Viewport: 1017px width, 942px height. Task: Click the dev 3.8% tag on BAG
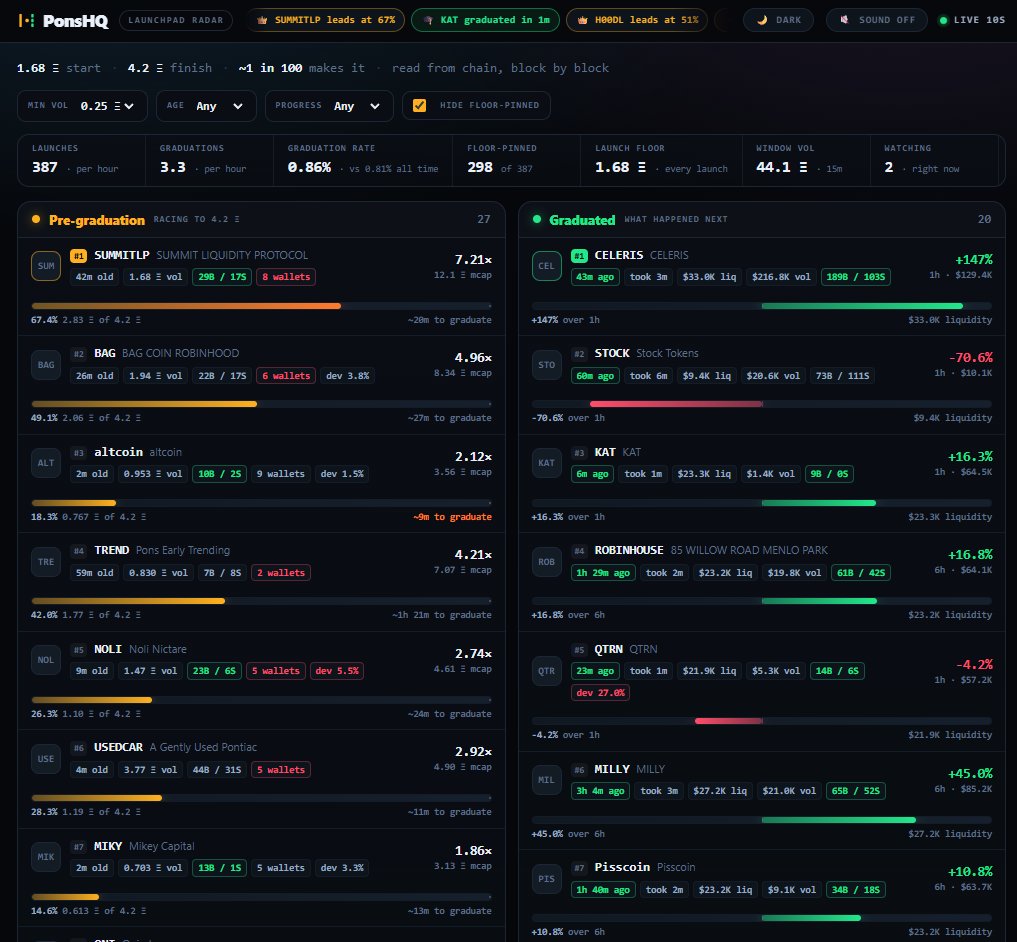(x=348, y=376)
